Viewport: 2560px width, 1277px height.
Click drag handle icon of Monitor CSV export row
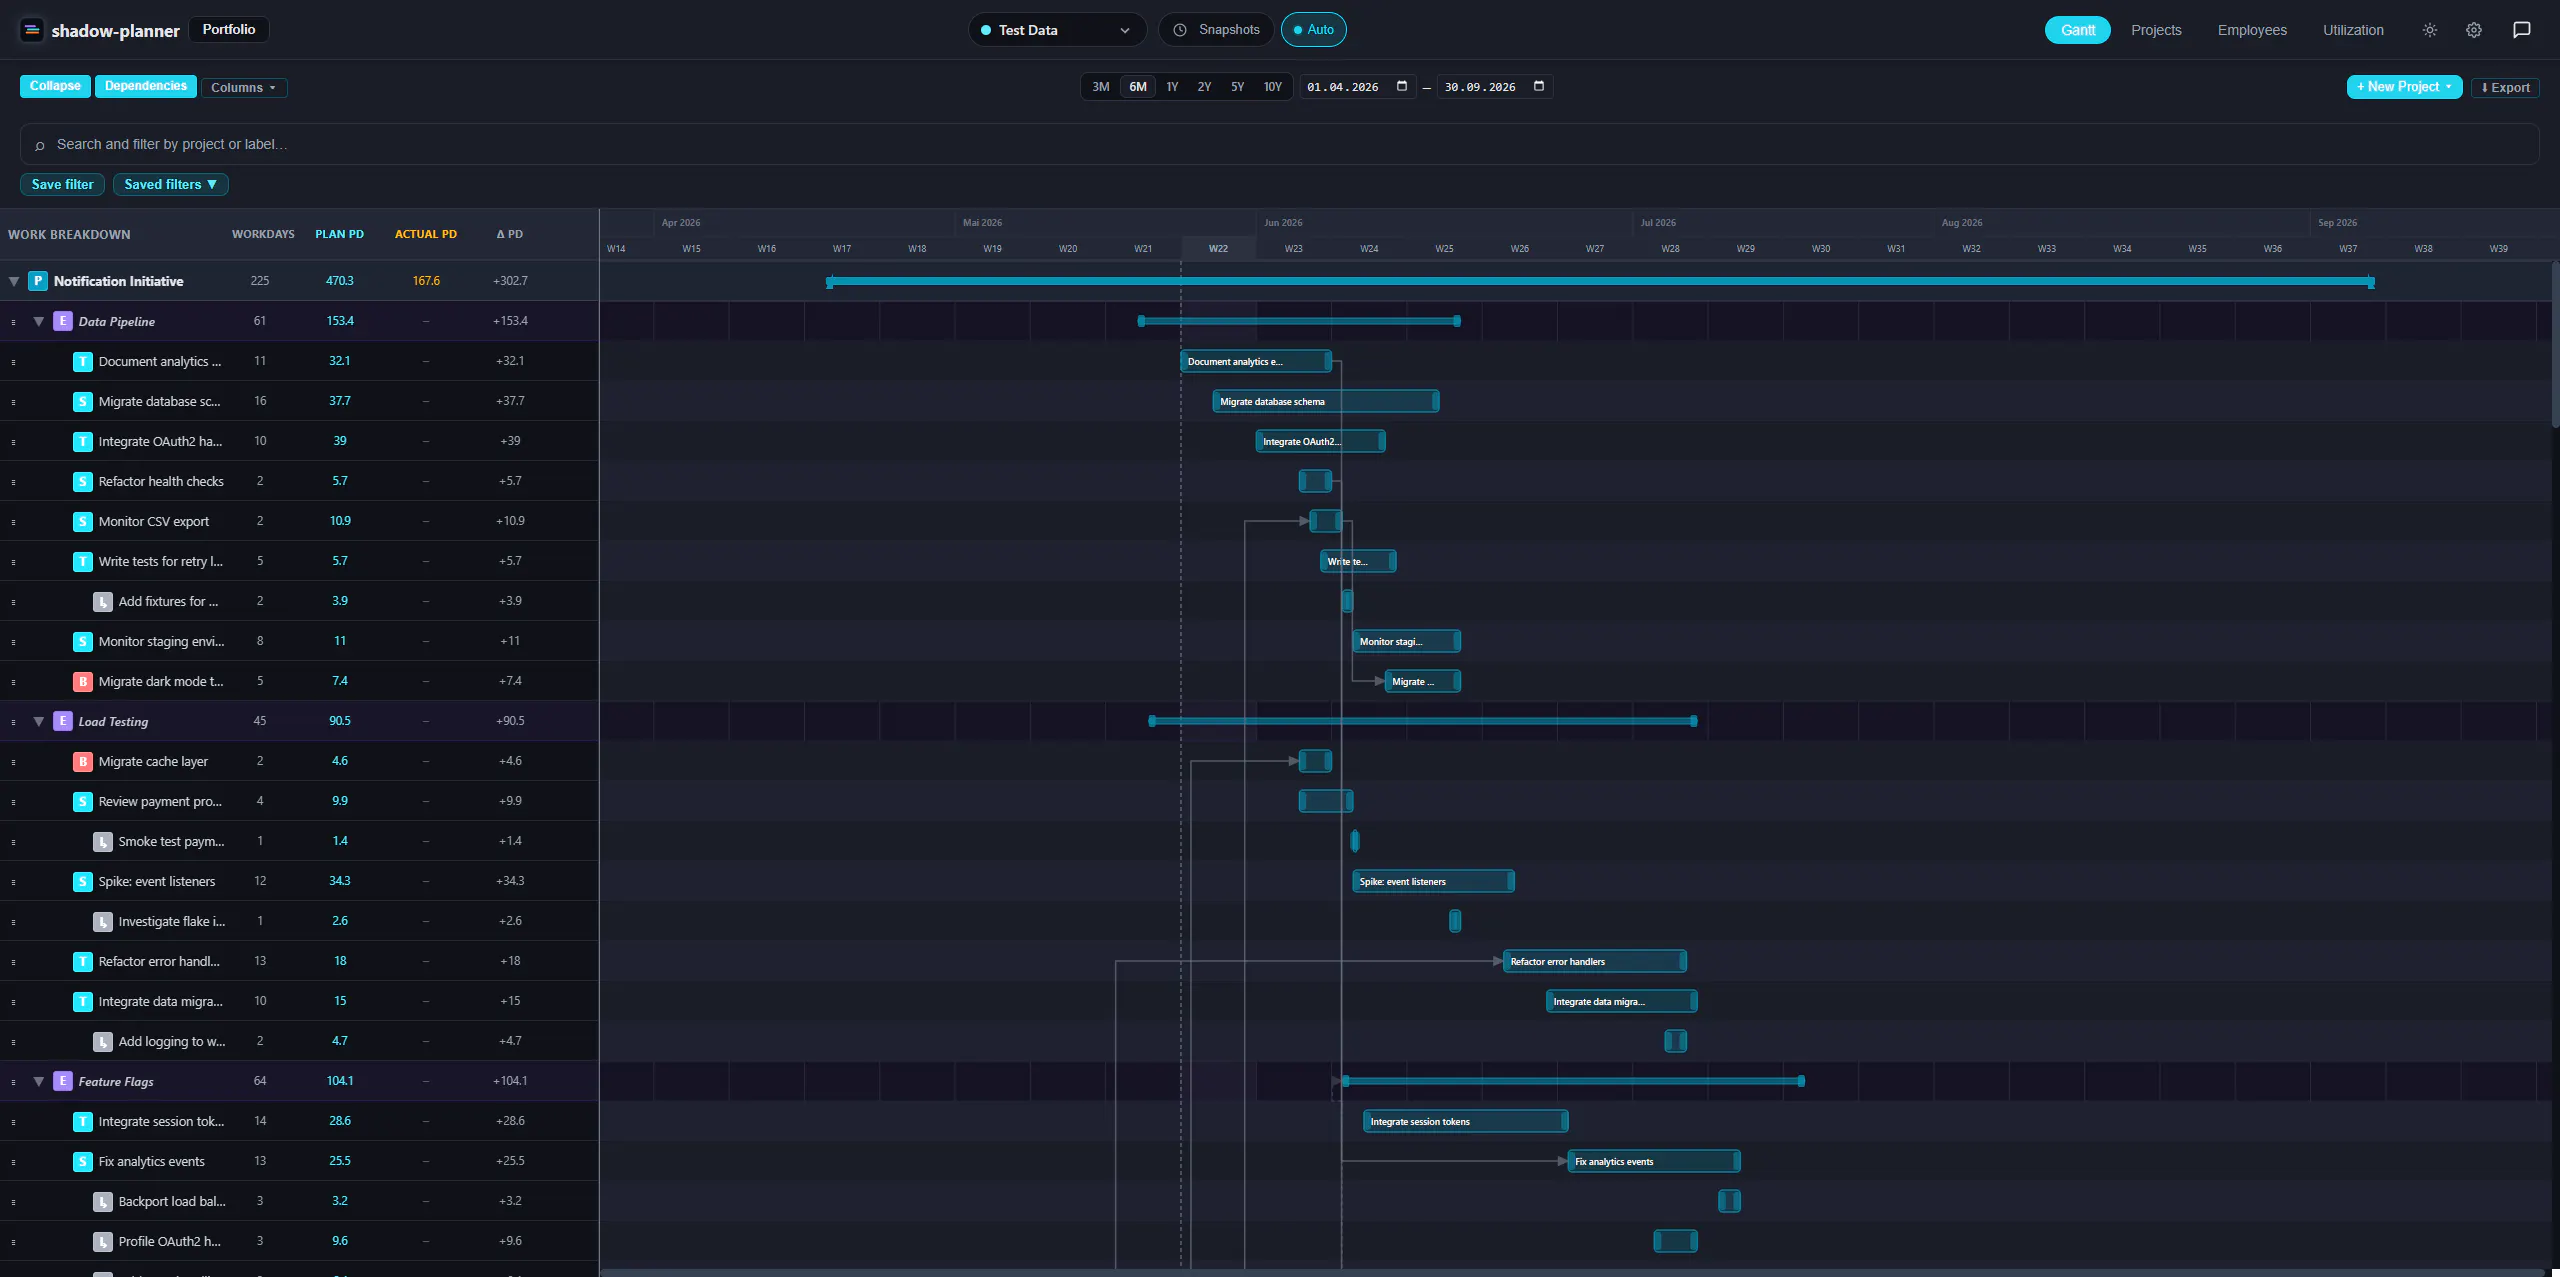[x=13, y=522]
